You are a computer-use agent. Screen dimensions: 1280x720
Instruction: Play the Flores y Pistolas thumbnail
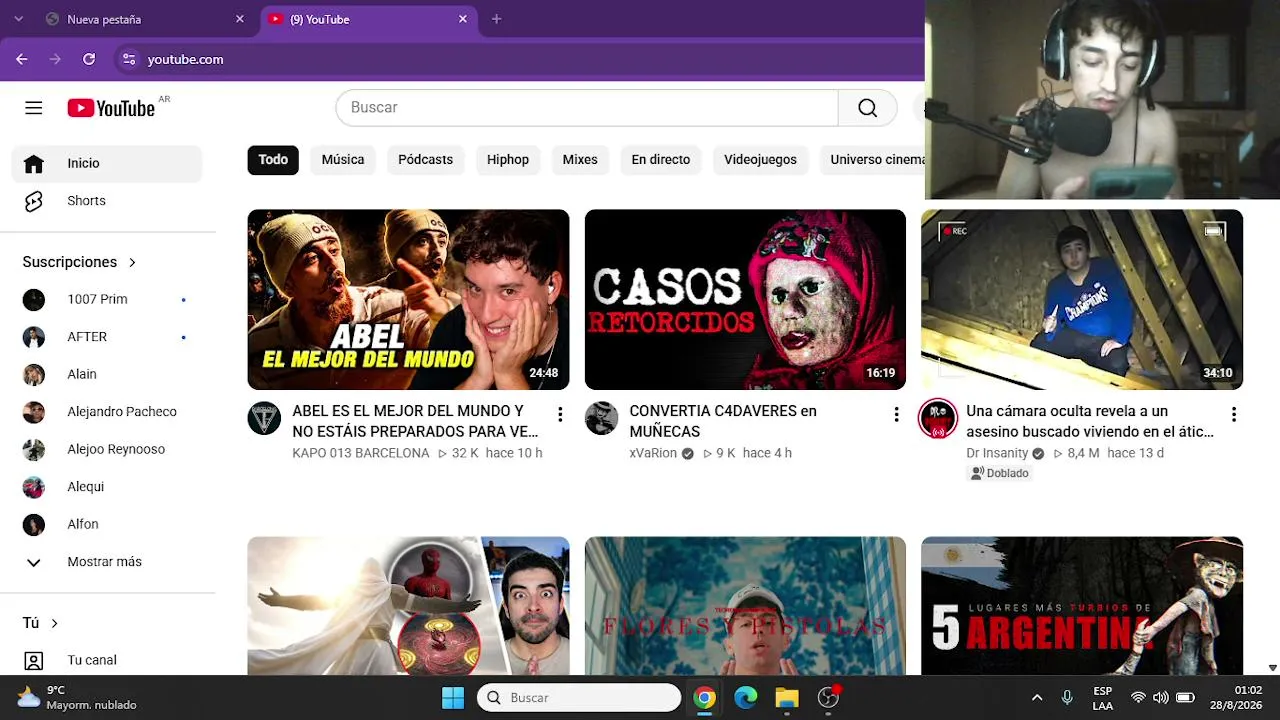coord(745,606)
